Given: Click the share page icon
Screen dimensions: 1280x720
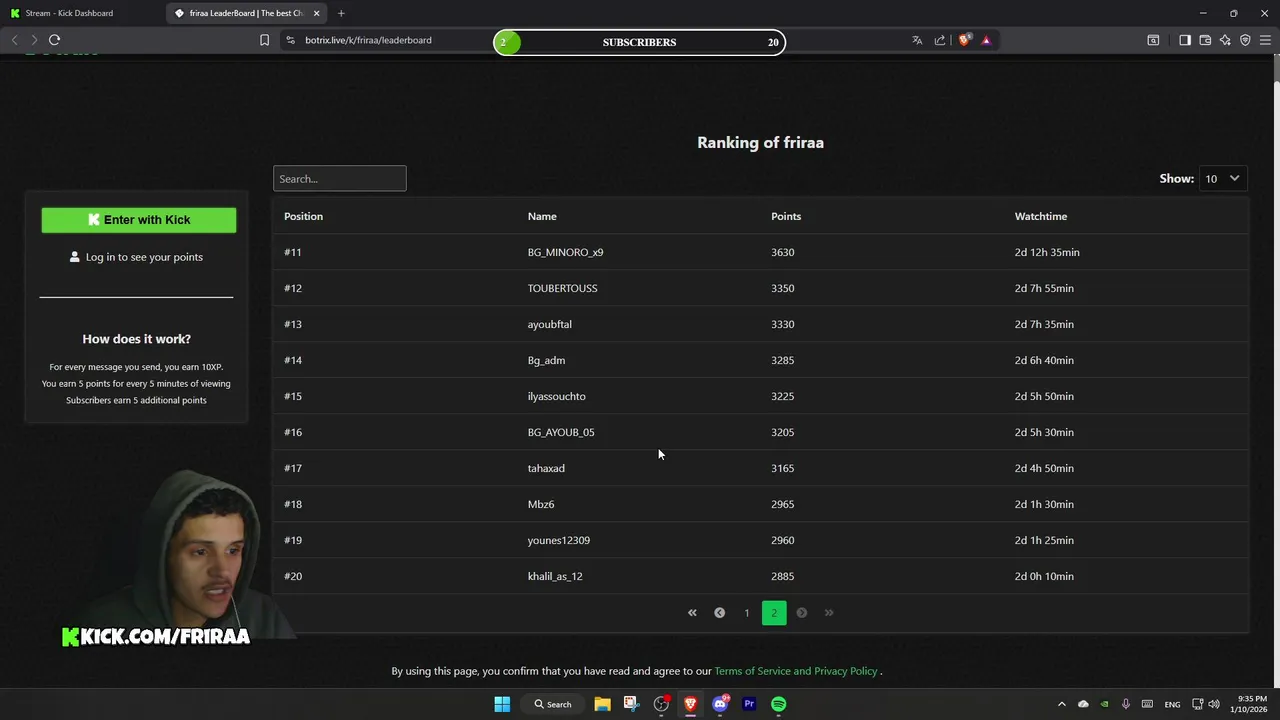Looking at the screenshot, I should point(940,40).
